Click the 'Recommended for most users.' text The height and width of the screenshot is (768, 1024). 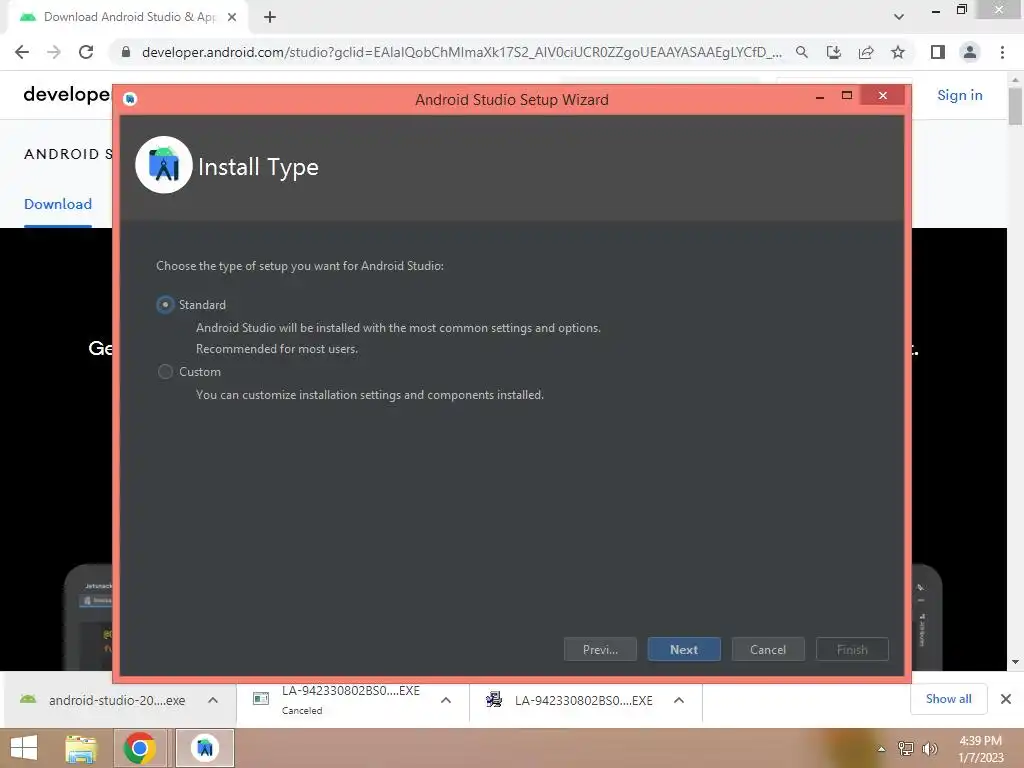point(277,349)
